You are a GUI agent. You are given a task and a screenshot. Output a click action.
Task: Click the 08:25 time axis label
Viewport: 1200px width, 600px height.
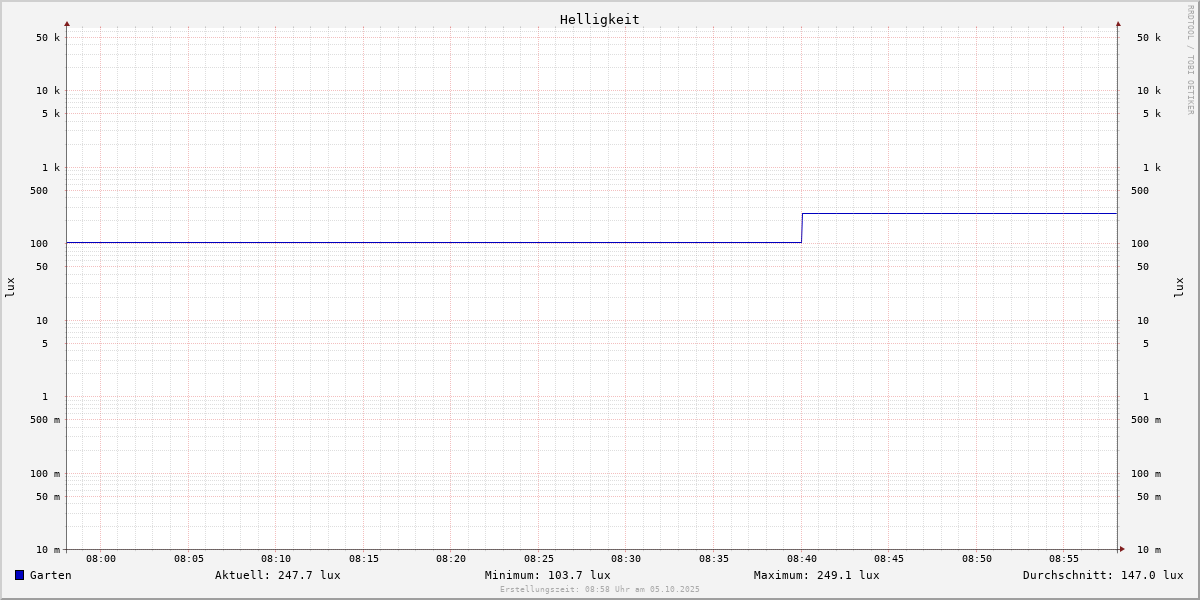(539, 559)
